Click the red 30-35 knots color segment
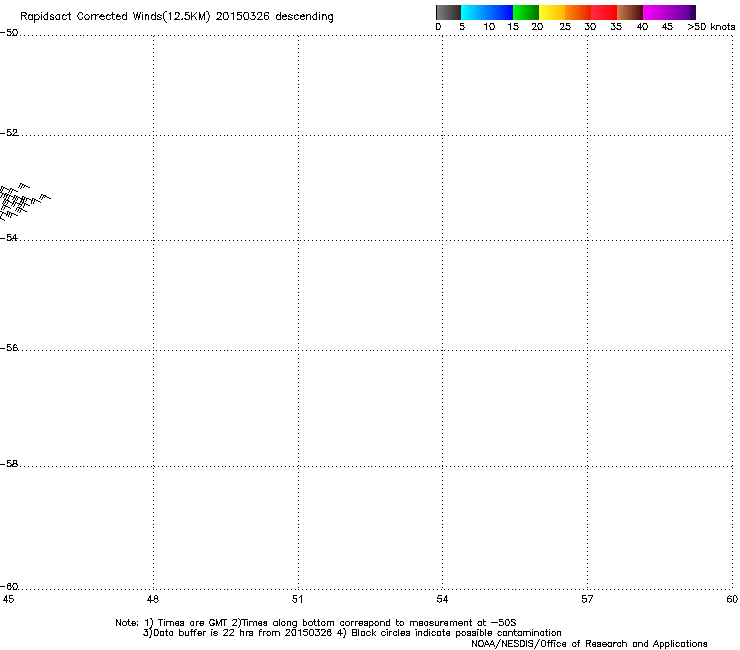The image size is (740, 650). click(x=604, y=12)
